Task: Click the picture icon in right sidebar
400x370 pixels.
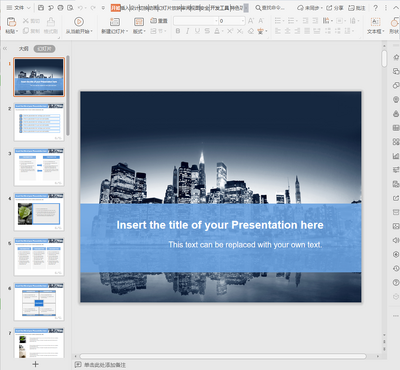Action: [x=396, y=226]
